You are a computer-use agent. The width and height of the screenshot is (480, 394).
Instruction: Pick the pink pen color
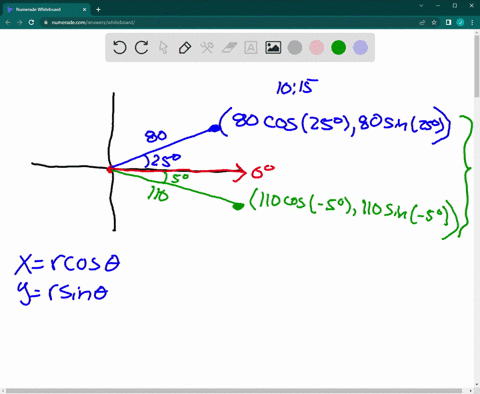coord(317,48)
